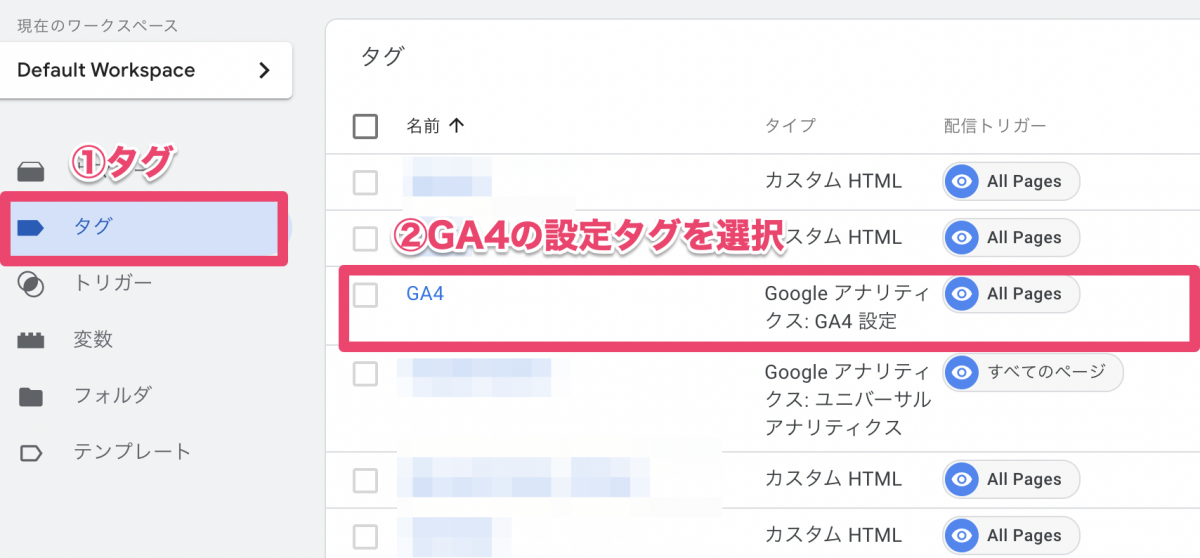Open トリガー menu item
The width and height of the screenshot is (1200, 558).
tap(113, 284)
